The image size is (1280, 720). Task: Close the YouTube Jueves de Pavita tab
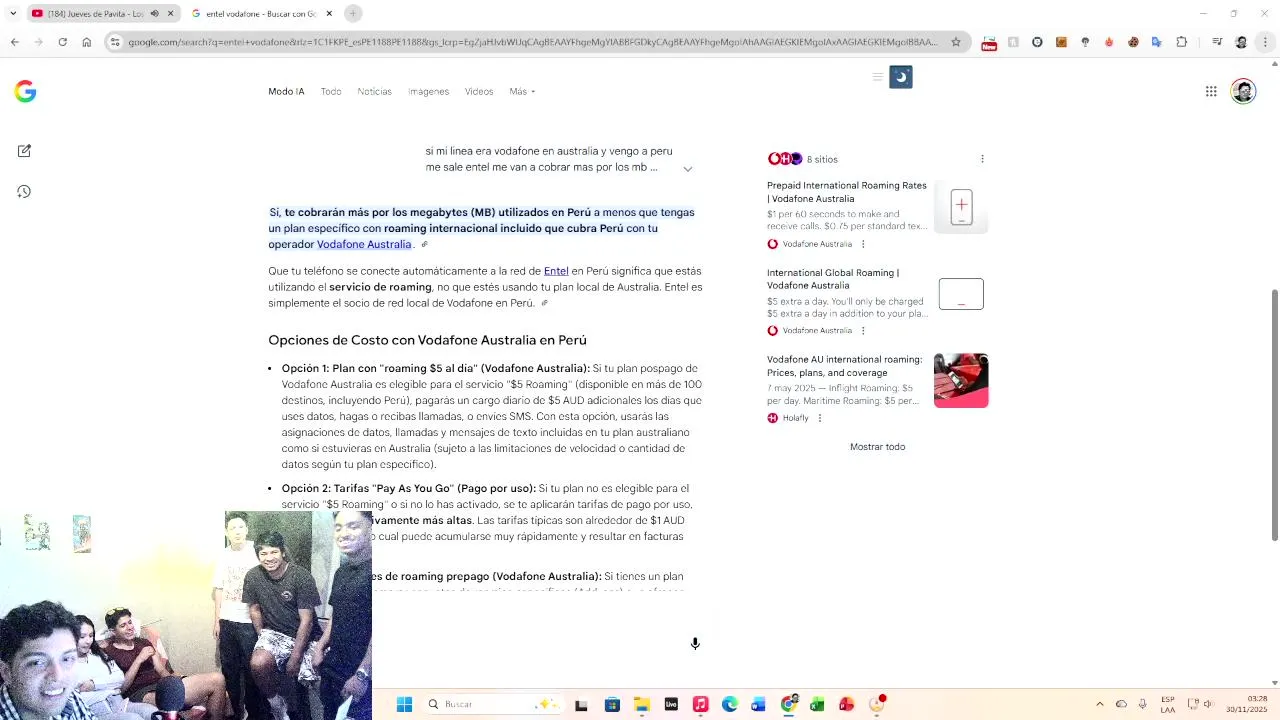170,14
